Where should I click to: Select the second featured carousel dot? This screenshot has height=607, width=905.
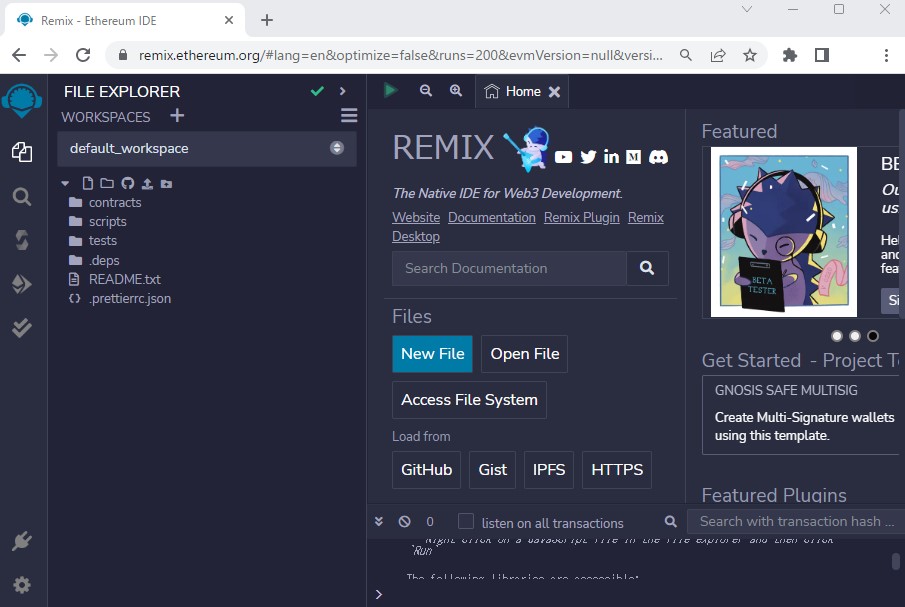tap(855, 336)
